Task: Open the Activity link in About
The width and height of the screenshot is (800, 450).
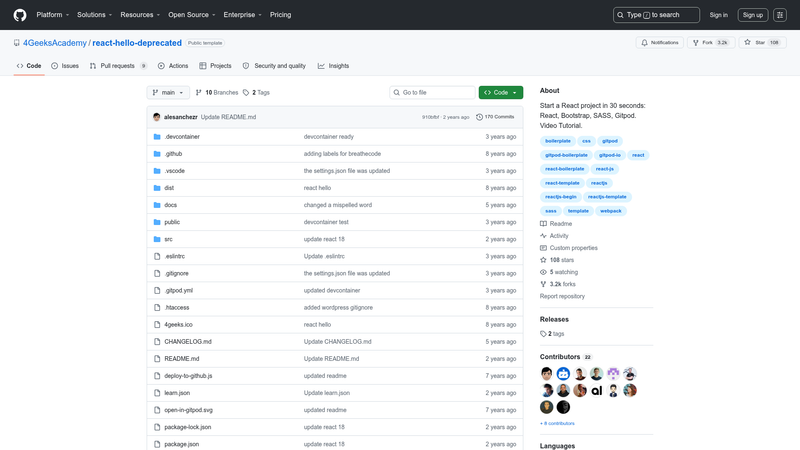Action: [554, 236]
